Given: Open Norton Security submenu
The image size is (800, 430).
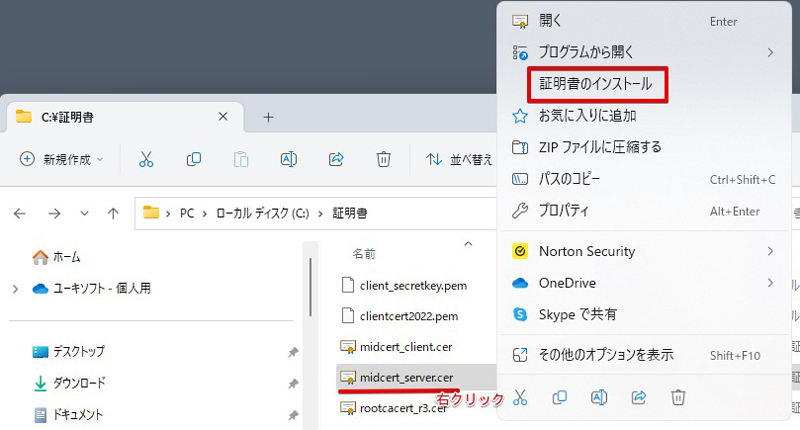Looking at the screenshot, I should [x=587, y=251].
